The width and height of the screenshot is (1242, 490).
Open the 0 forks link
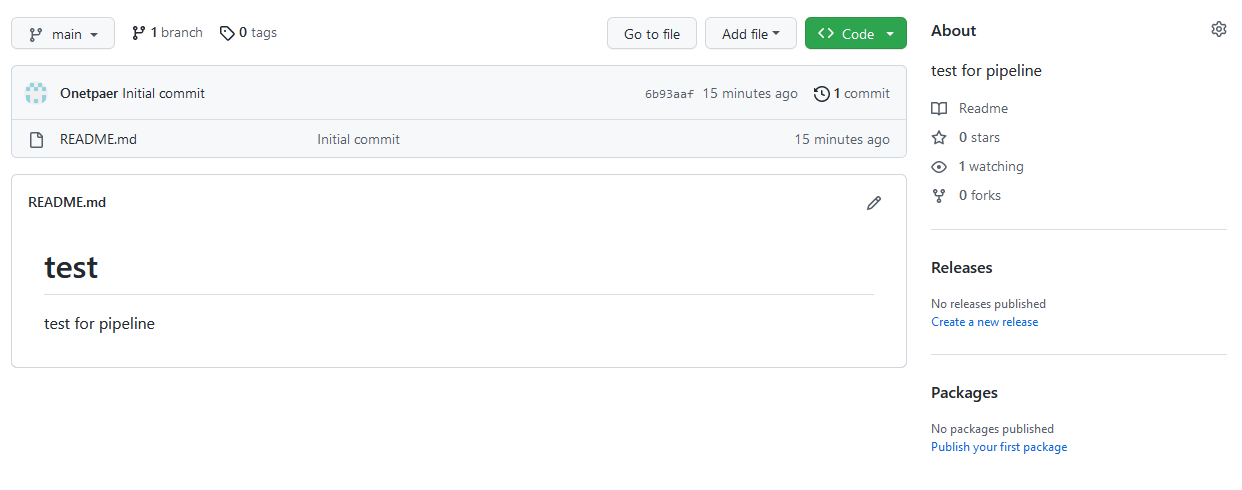click(x=966, y=195)
